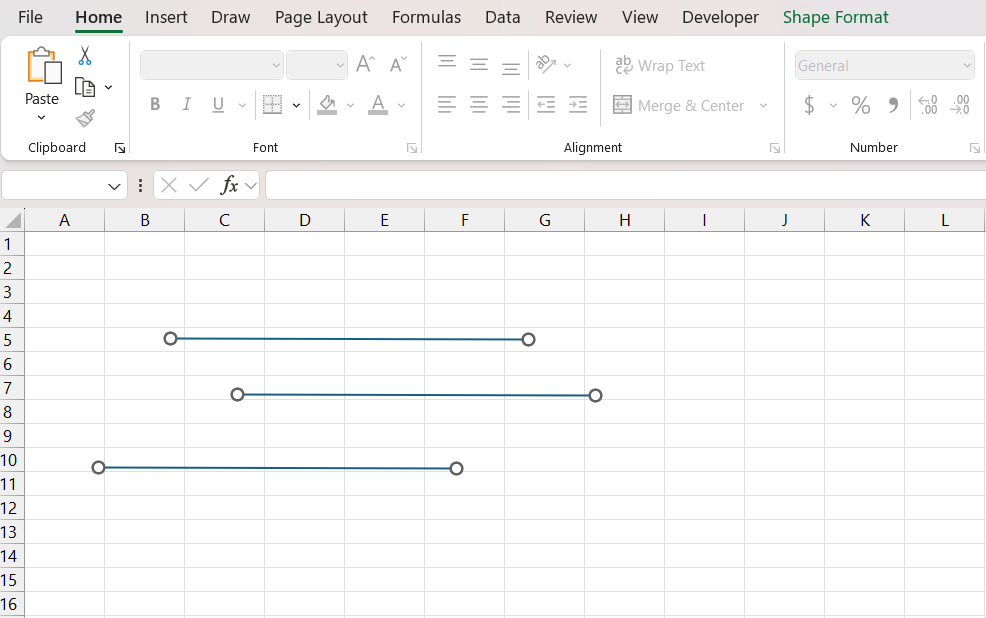The width and height of the screenshot is (986, 618).
Task: Click the increase indent icon
Action: (x=577, y=104)
